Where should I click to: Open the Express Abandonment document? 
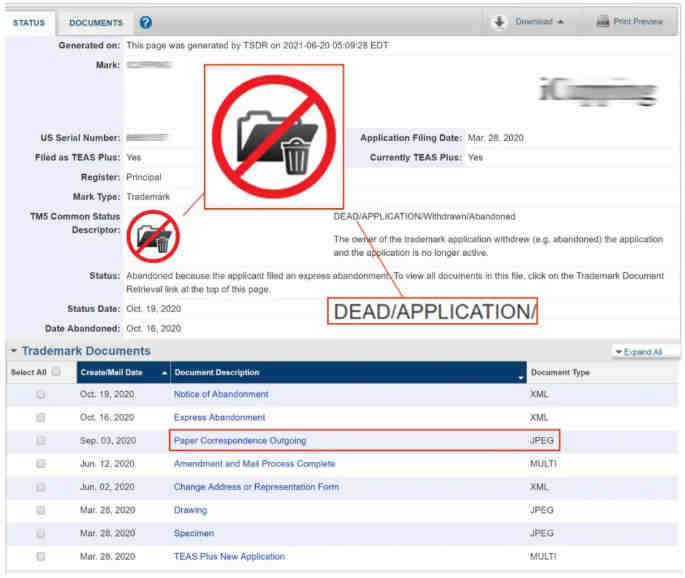pos(219,418)
